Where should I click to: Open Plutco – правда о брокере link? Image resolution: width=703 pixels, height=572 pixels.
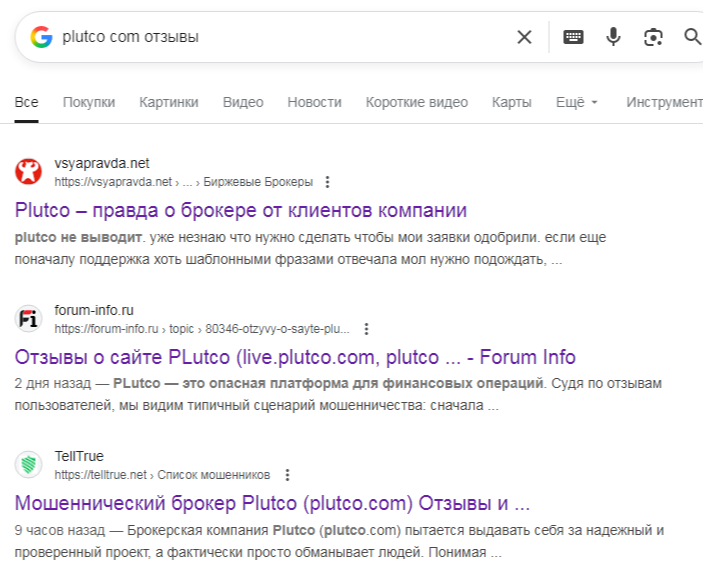(241, 210)
